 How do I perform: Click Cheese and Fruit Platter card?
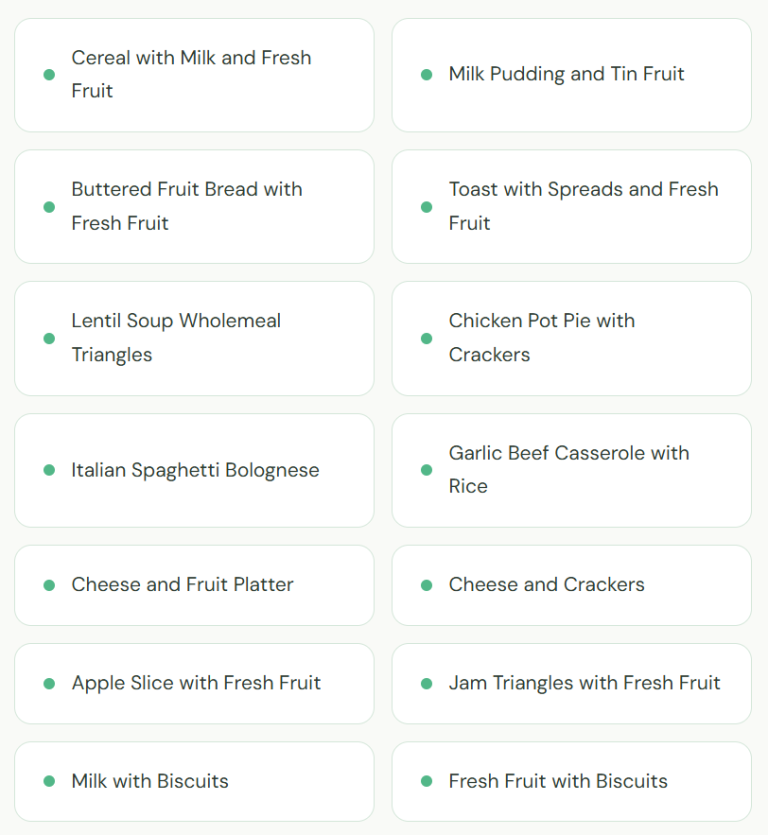[182, 585]
